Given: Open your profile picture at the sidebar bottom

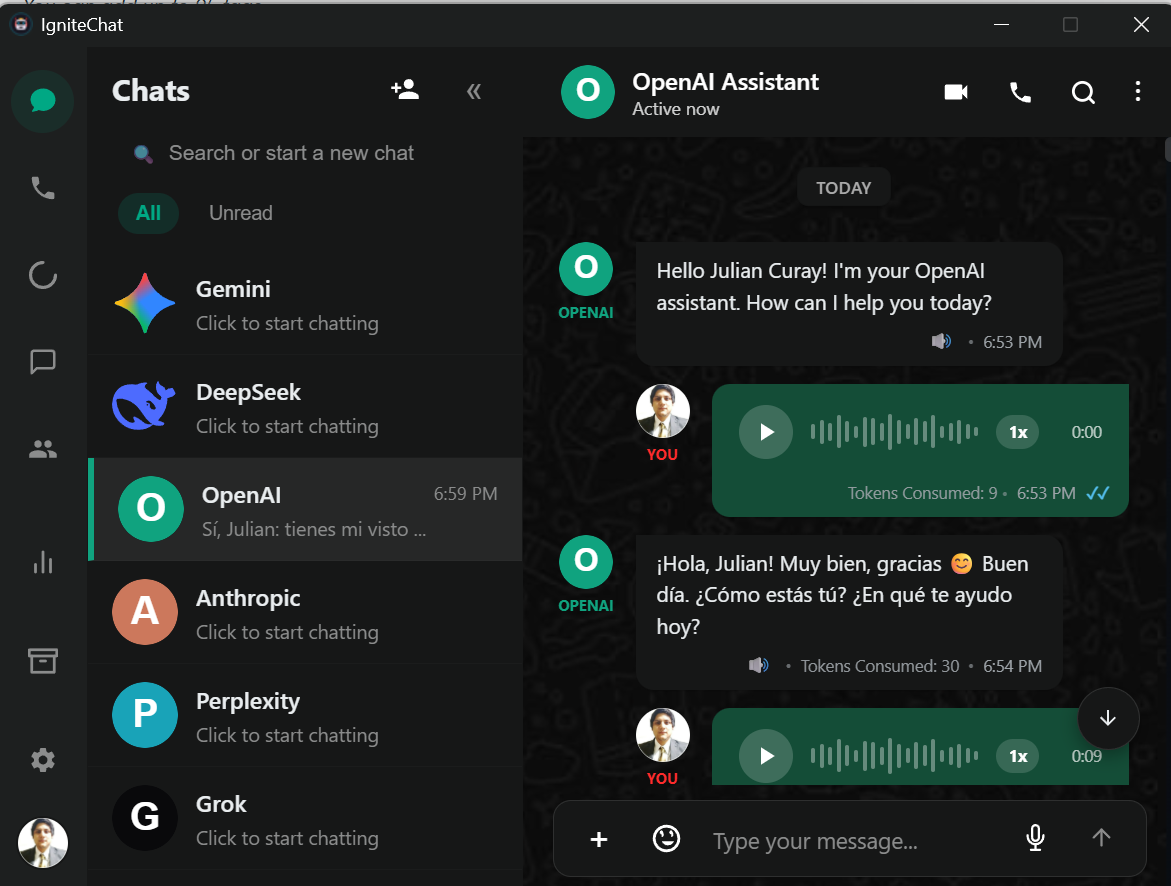Looking at the screenshot, I should 43,843.
